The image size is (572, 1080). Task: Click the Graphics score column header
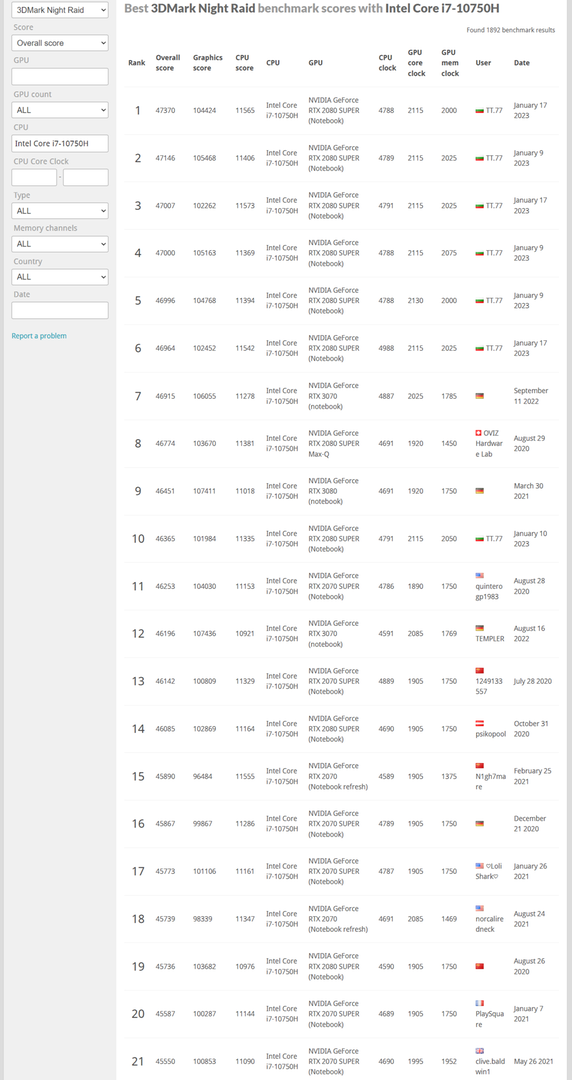(207, 63)
